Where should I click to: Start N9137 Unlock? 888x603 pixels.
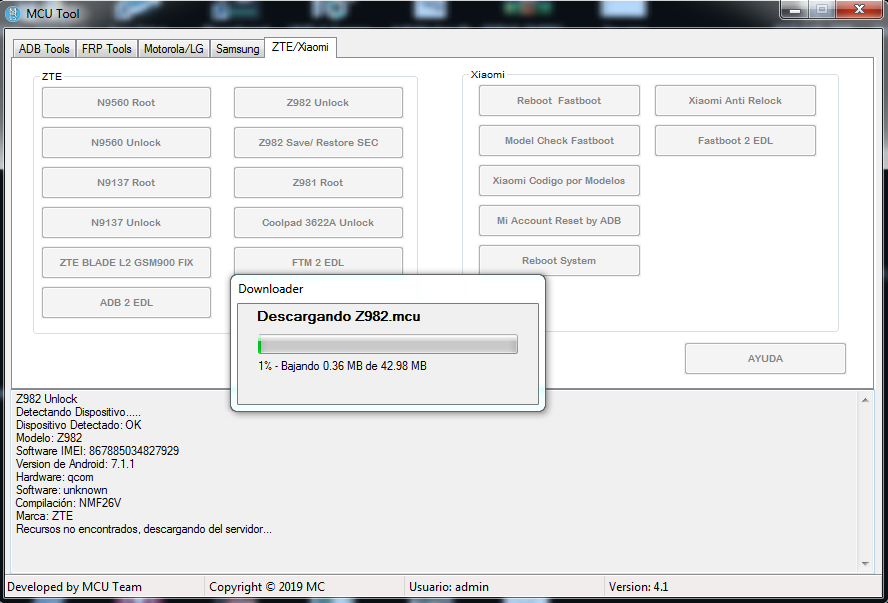[x=126, y=223]
